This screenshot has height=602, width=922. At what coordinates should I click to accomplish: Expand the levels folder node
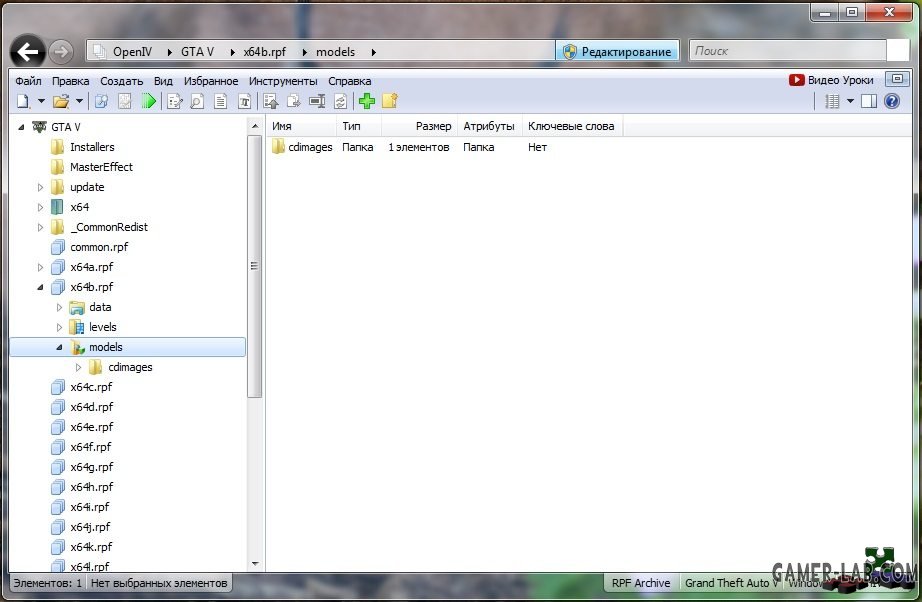[59, 327]
